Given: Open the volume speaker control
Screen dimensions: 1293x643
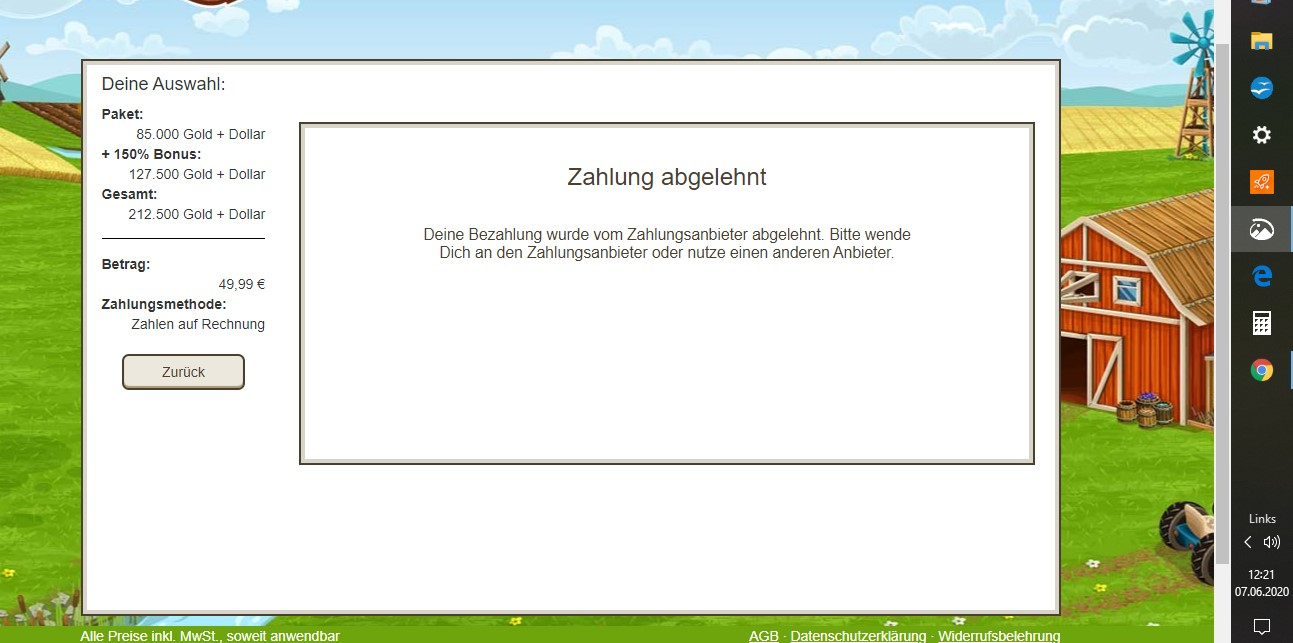Looking at the screenshot, I should tap(1272, 542).
